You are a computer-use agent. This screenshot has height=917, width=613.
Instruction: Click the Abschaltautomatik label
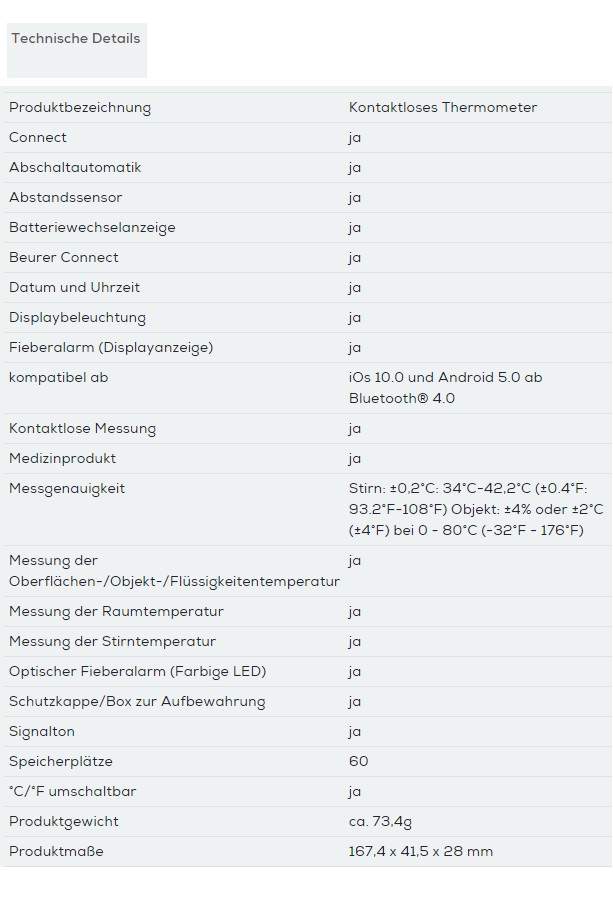(75, 168)
